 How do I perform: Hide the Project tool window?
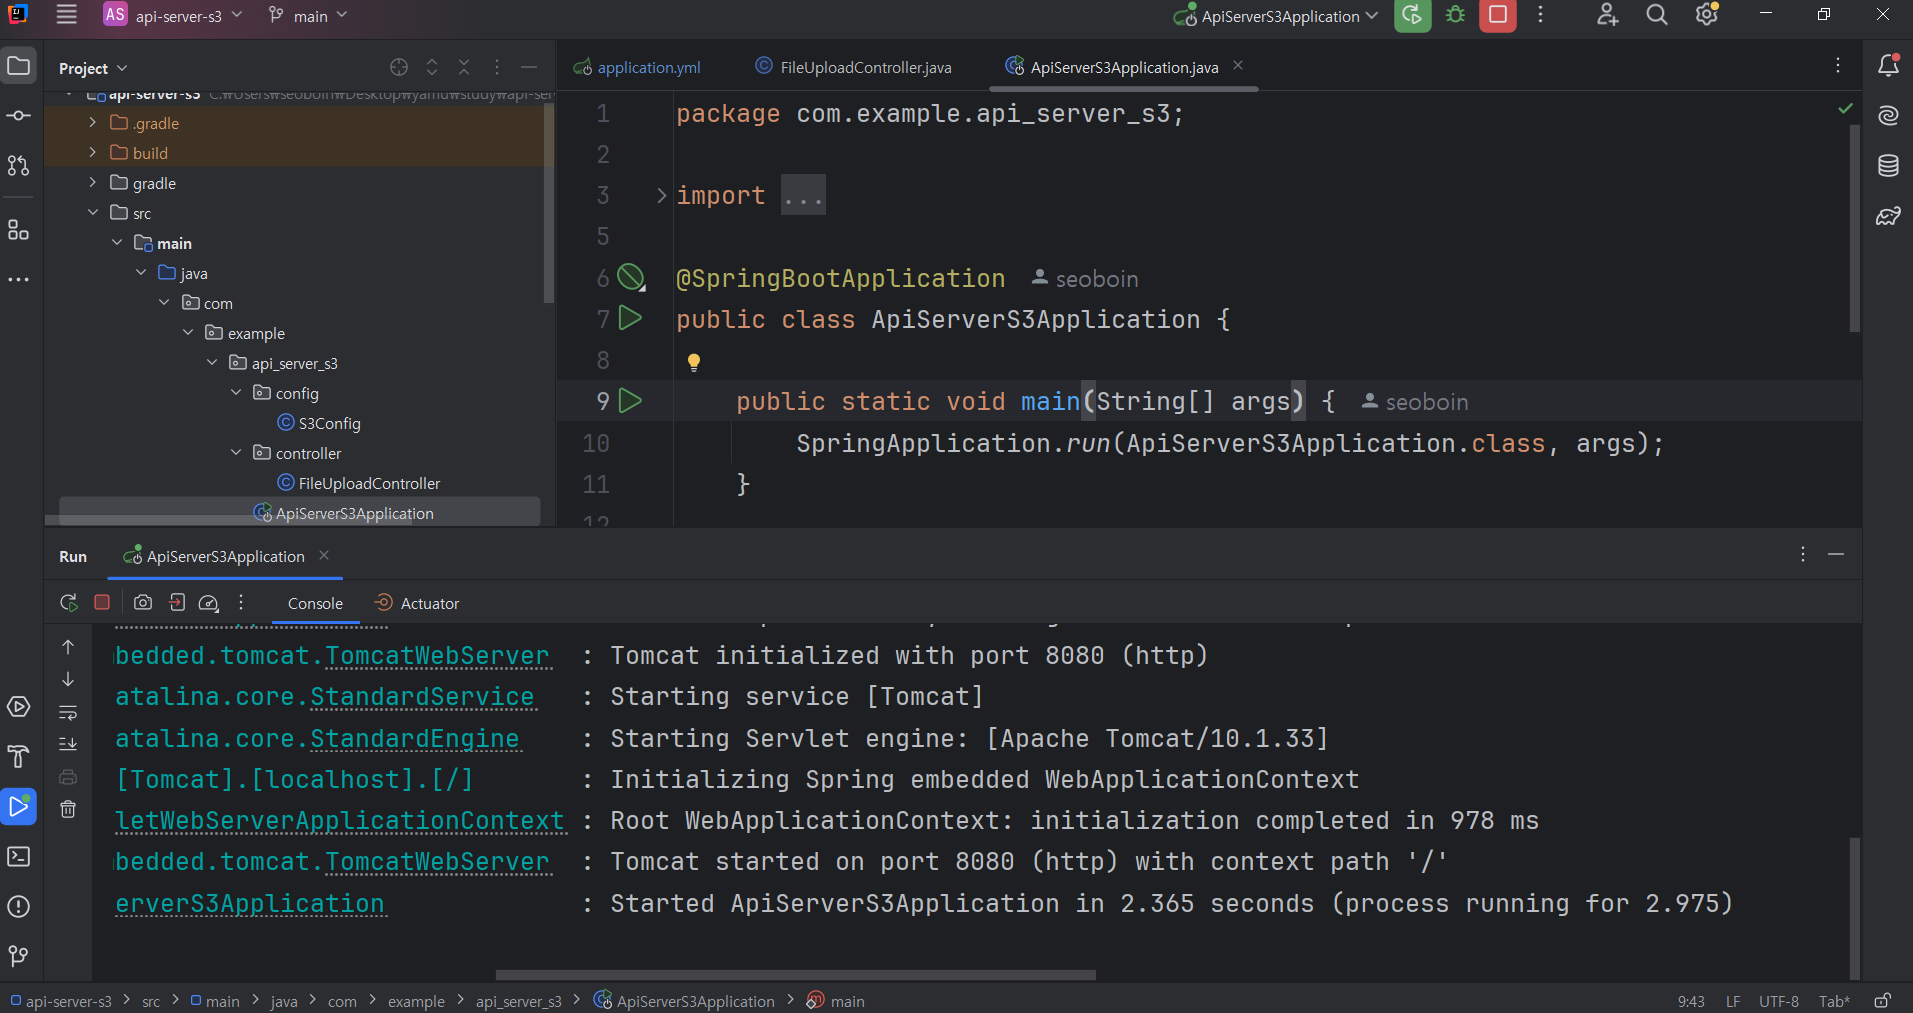tap(529, 67)
